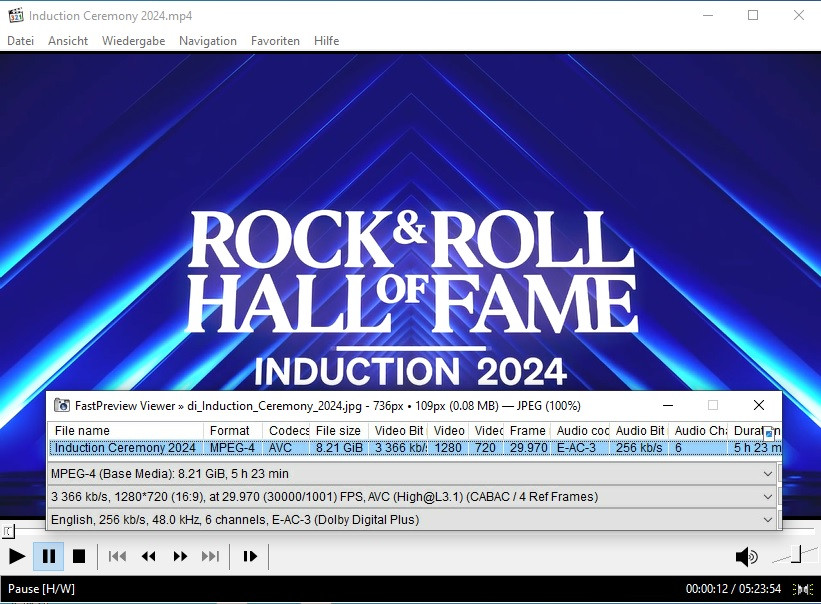The image size is (821, 604).
Task: Sort by the File size column header
Action: pos(338,431)
